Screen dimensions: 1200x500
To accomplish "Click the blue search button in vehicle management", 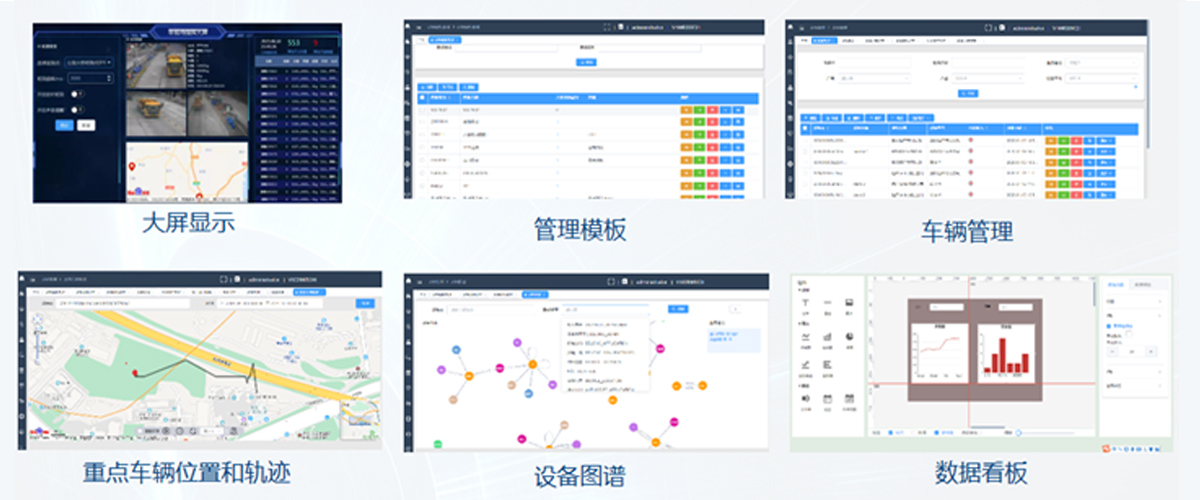I will coord(967,93).
